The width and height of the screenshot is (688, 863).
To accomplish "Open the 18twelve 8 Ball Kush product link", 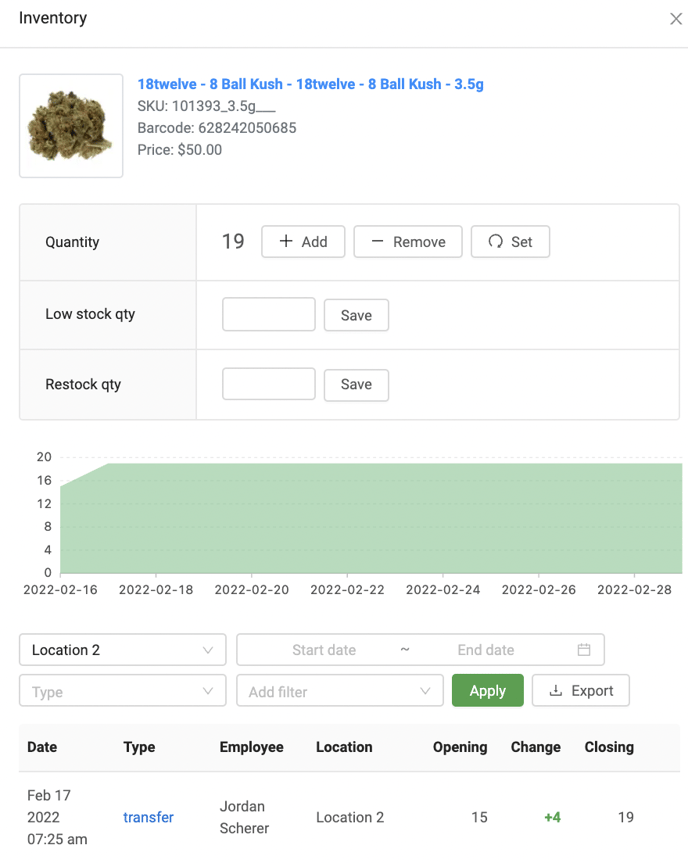I will pos(310,84).
